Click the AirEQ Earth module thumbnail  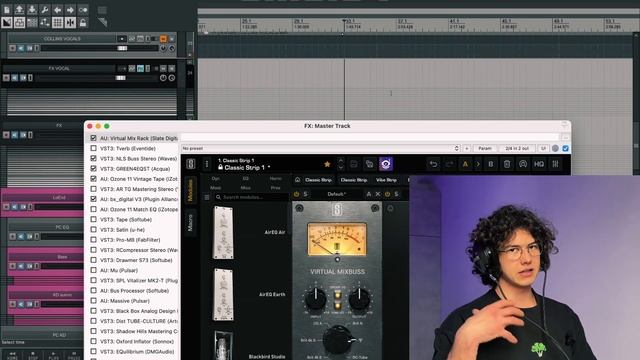click(223, 295)
